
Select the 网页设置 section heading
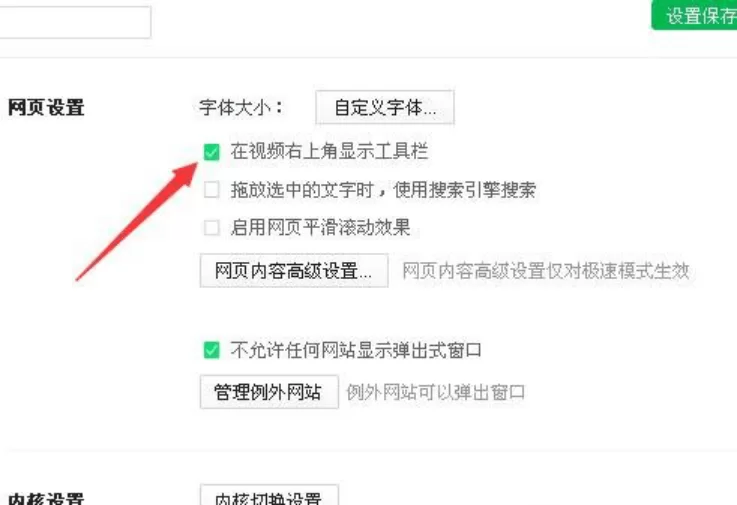(46, 108)
